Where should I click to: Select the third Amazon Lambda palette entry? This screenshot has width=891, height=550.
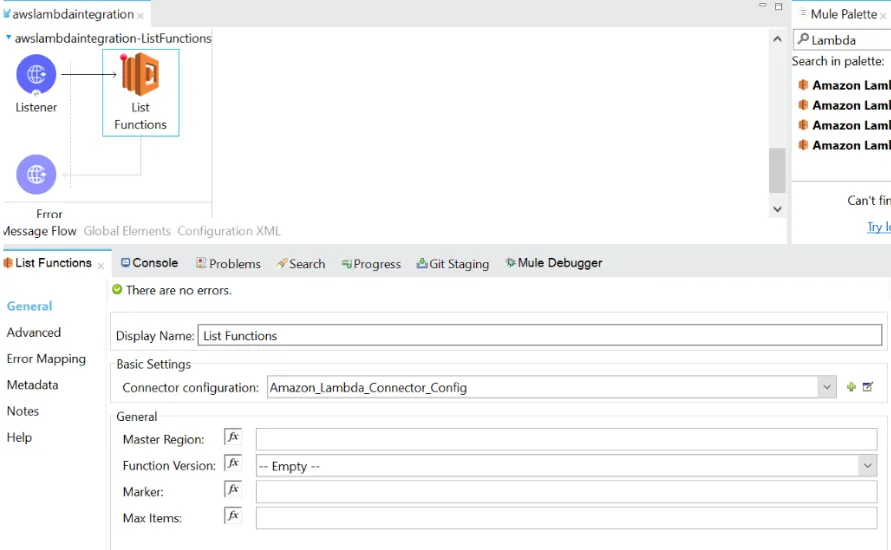click(x=844, y=125)
